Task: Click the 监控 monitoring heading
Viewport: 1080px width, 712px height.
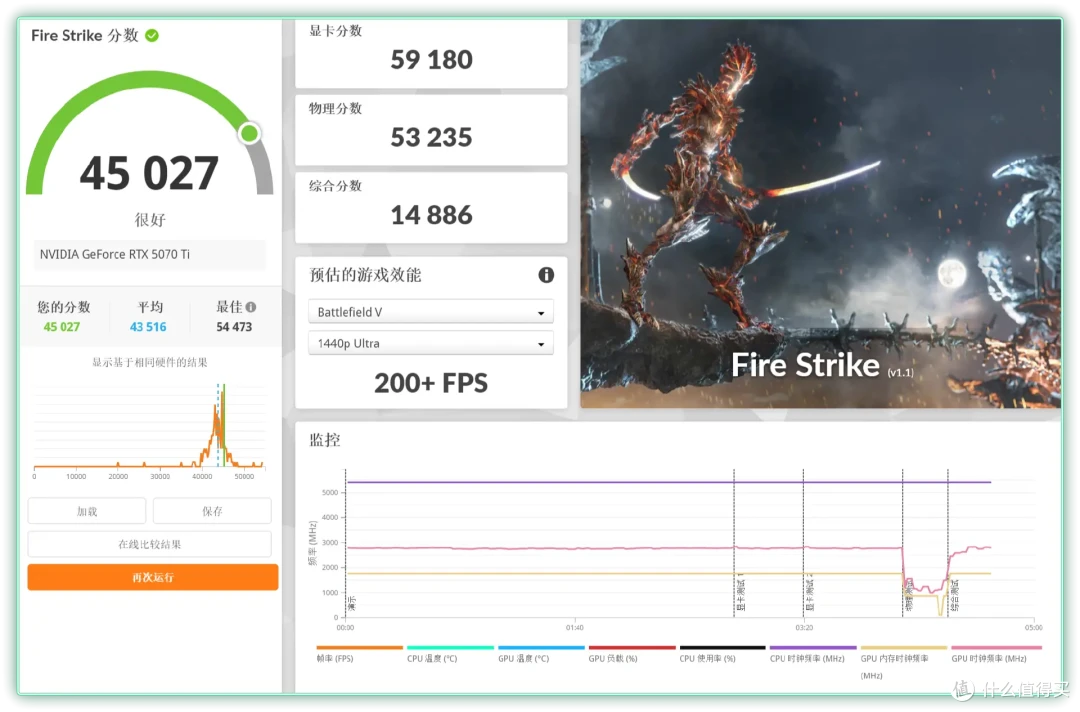Action: pyautogui.click(x=324, y=440)
